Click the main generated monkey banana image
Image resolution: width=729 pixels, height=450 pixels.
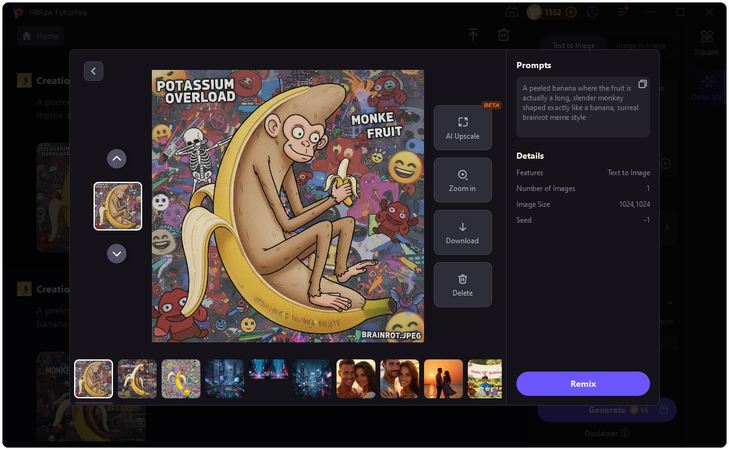pos(288,206)
